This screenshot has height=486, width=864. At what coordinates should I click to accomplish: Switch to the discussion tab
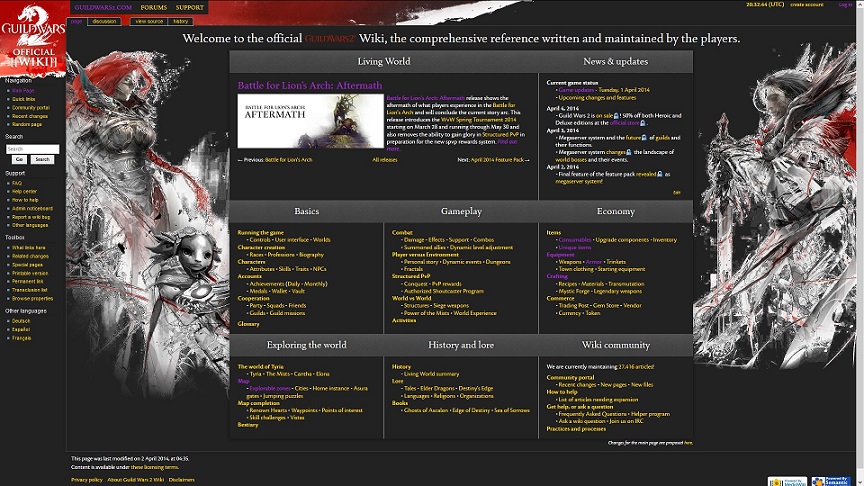(104, 21)
